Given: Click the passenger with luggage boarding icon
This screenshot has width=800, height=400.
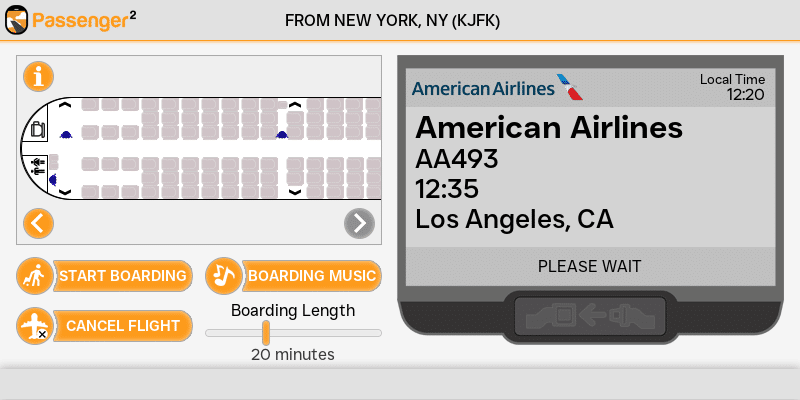Looking at the screenshot, I should coord(35,276).
